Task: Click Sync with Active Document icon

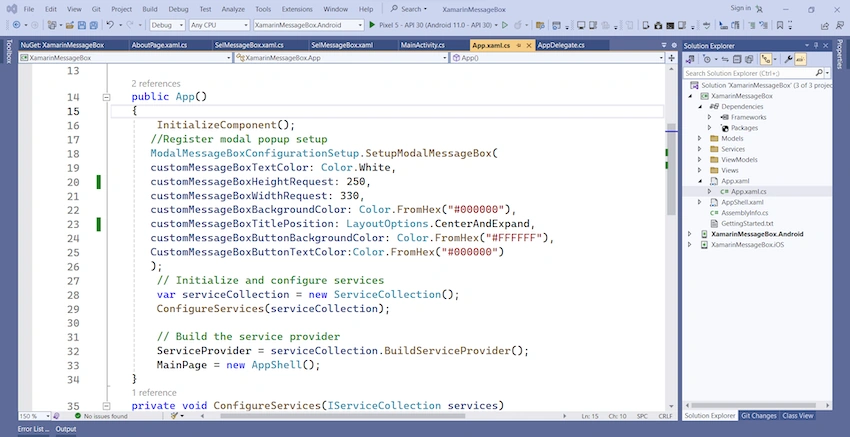Action: (725, 59)
